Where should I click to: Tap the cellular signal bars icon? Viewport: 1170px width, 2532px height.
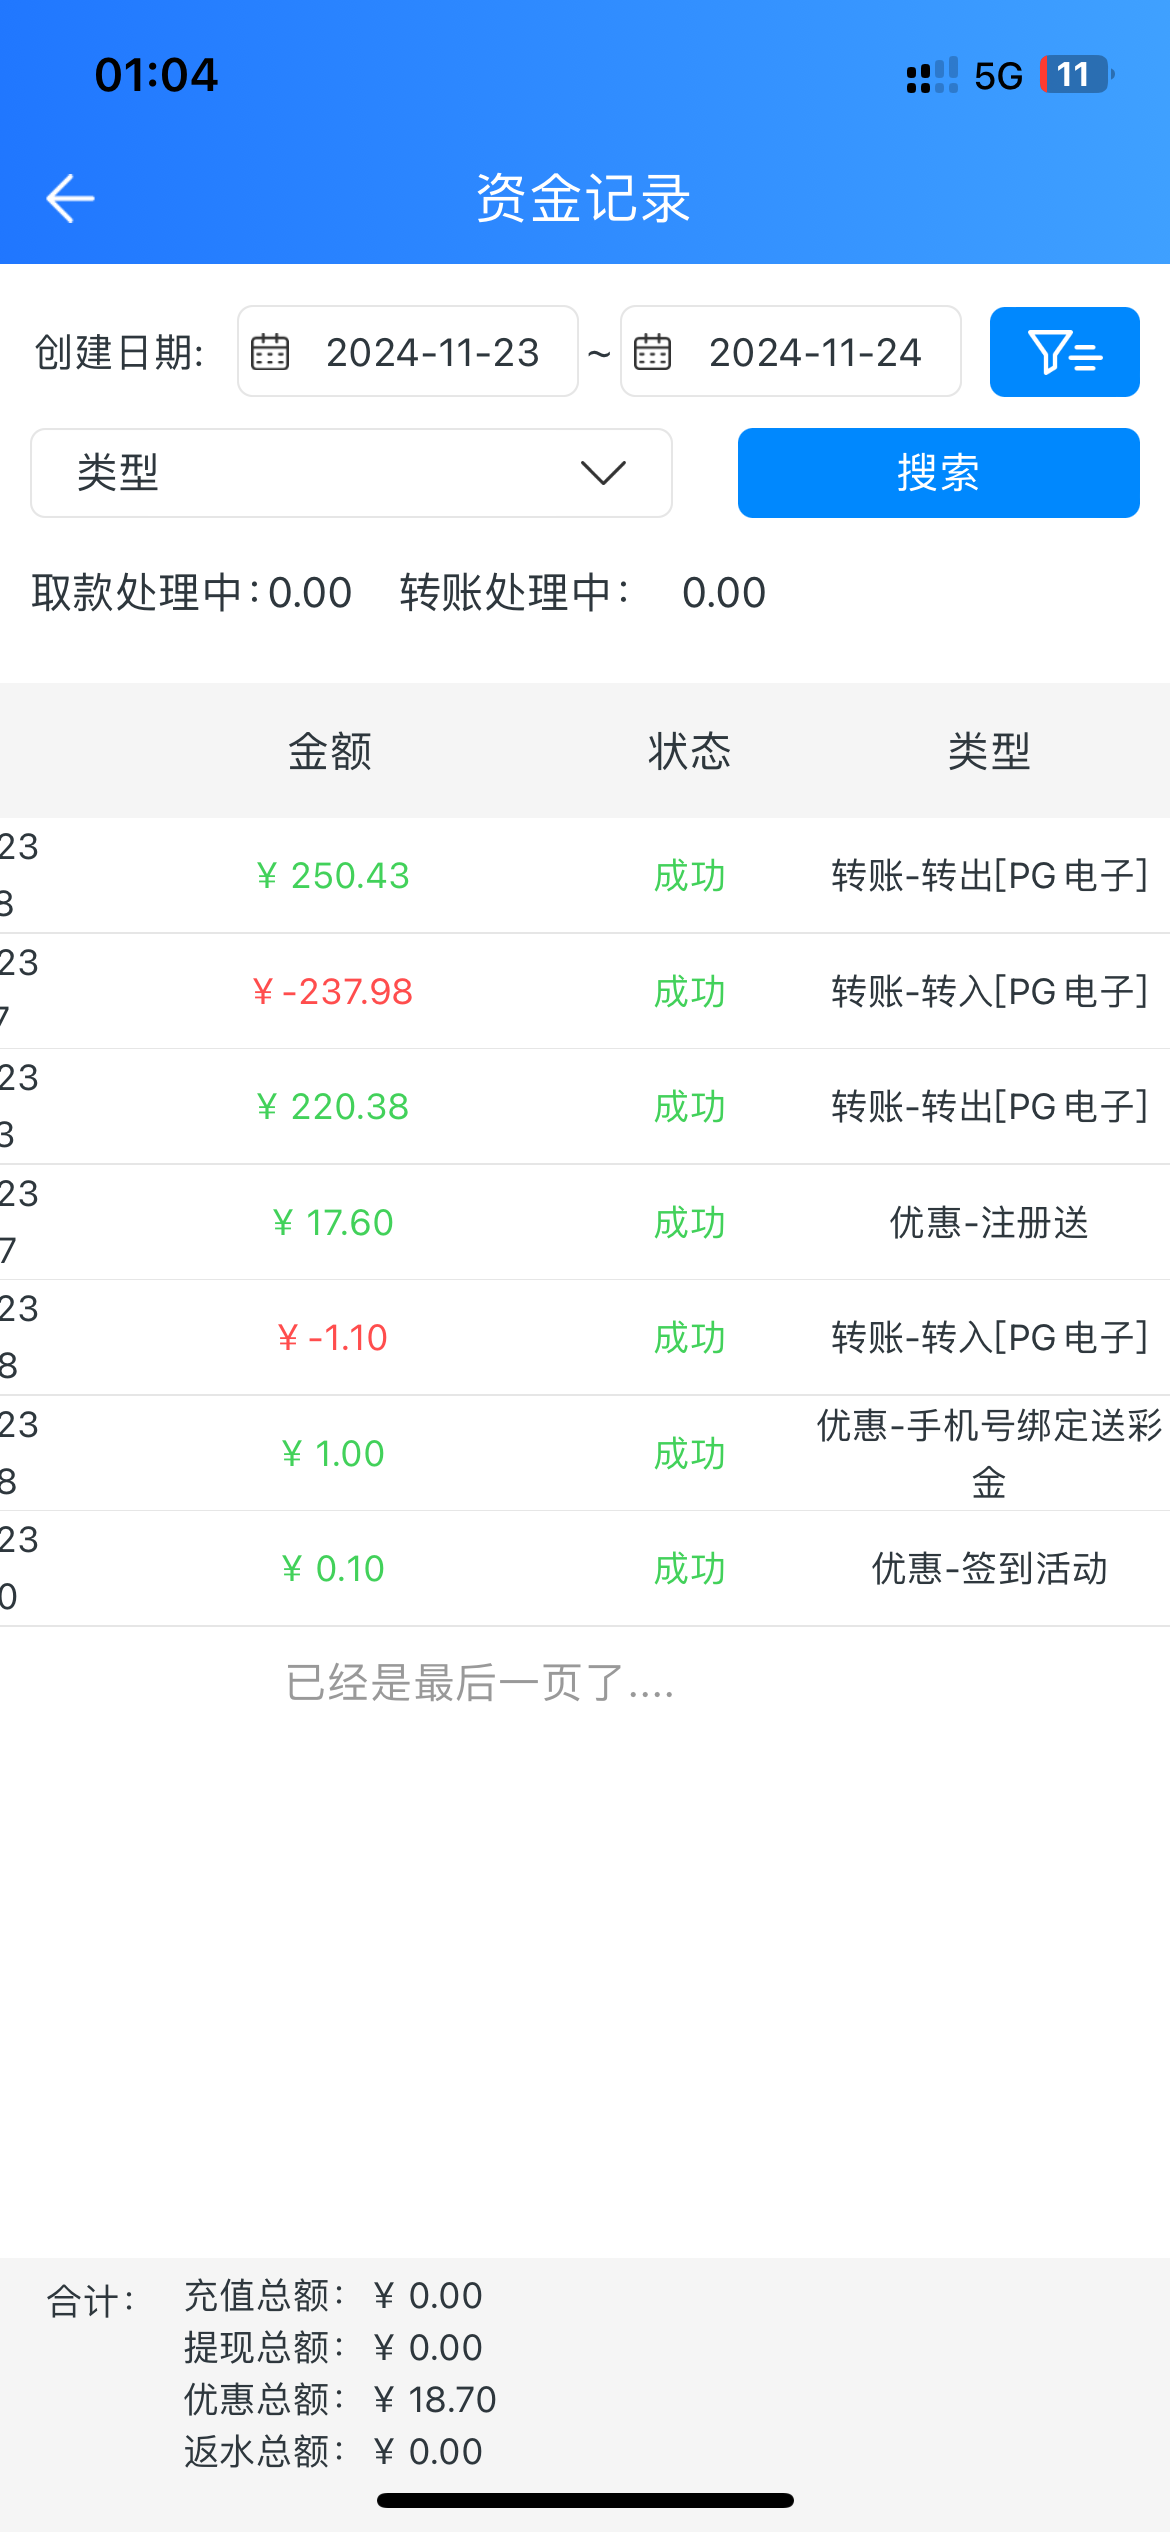point(931,75)
